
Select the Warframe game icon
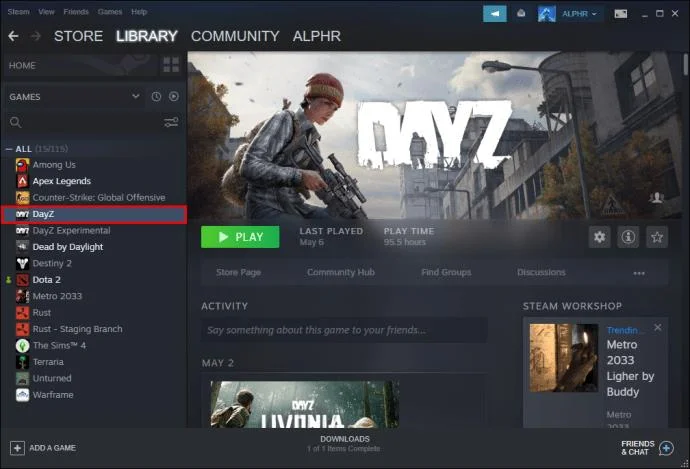tap(22, 395)
